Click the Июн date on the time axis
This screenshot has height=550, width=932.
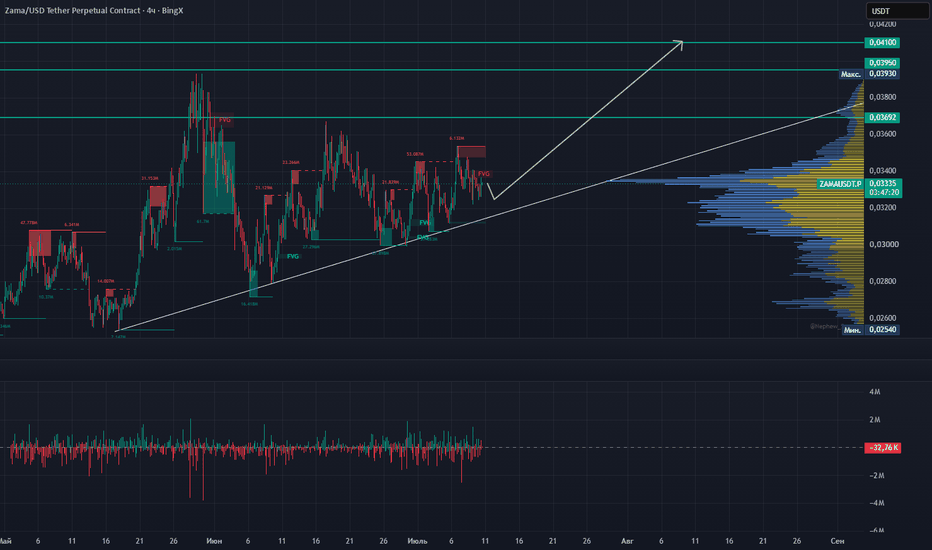[214, 541]
